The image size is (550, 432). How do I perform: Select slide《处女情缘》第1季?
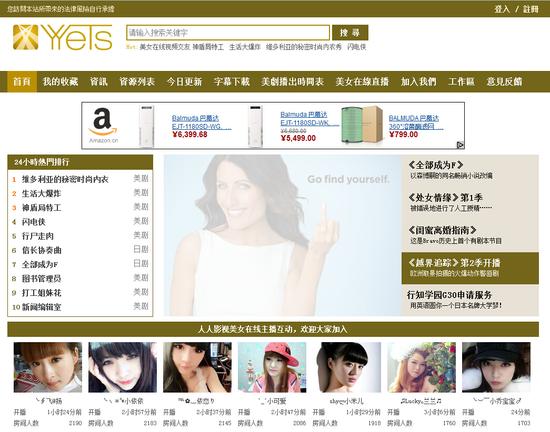click(x=470, y=203)
